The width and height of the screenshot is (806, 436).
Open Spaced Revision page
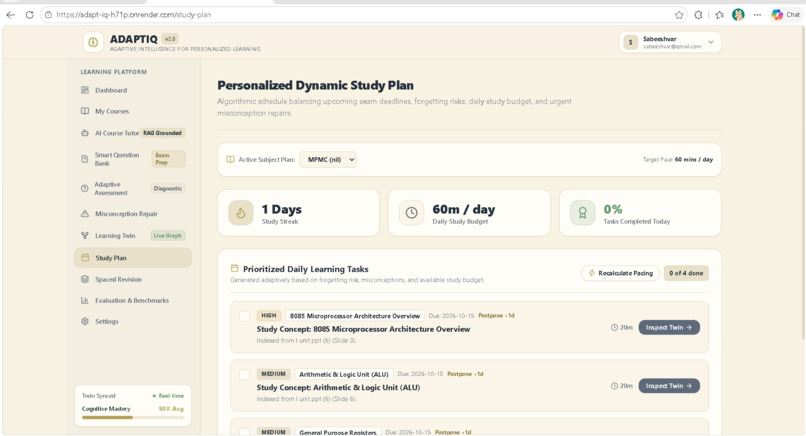133,279
